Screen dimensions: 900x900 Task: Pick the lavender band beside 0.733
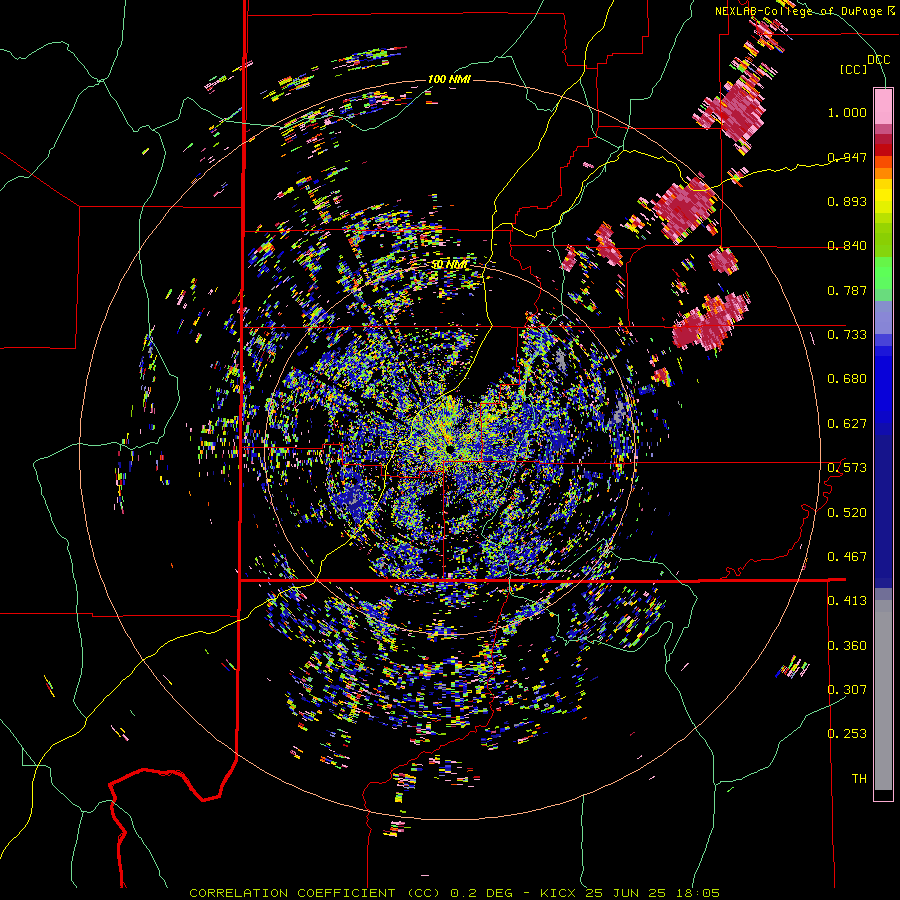(x=883, y=318)
